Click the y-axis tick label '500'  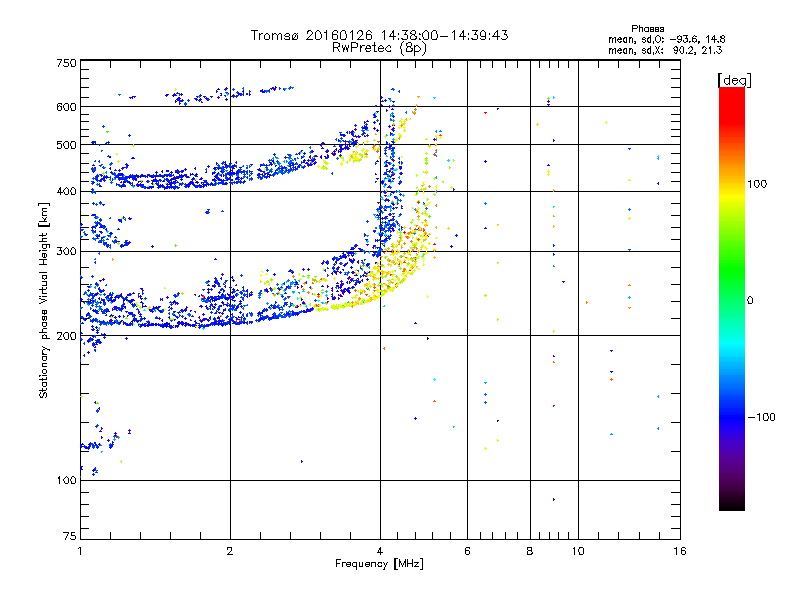coord(66,145)
